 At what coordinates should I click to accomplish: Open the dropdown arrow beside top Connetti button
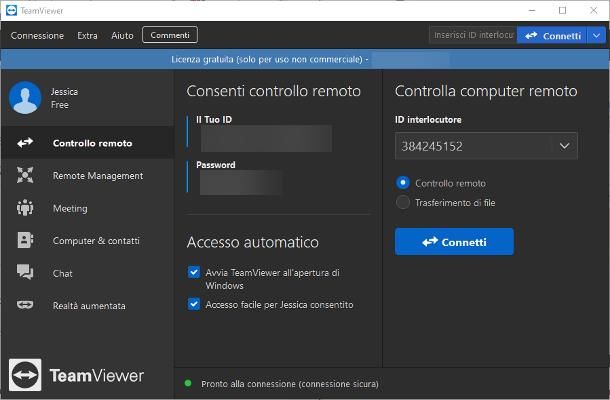coord(597,35)
